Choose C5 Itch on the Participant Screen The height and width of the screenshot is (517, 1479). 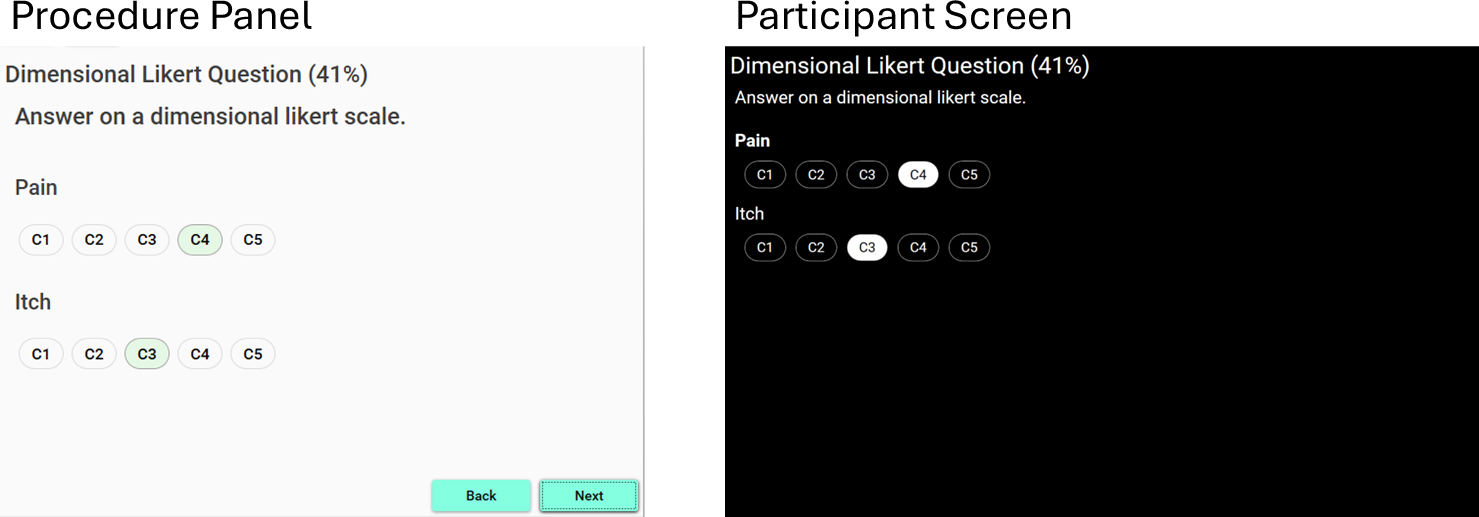[969, 248]
